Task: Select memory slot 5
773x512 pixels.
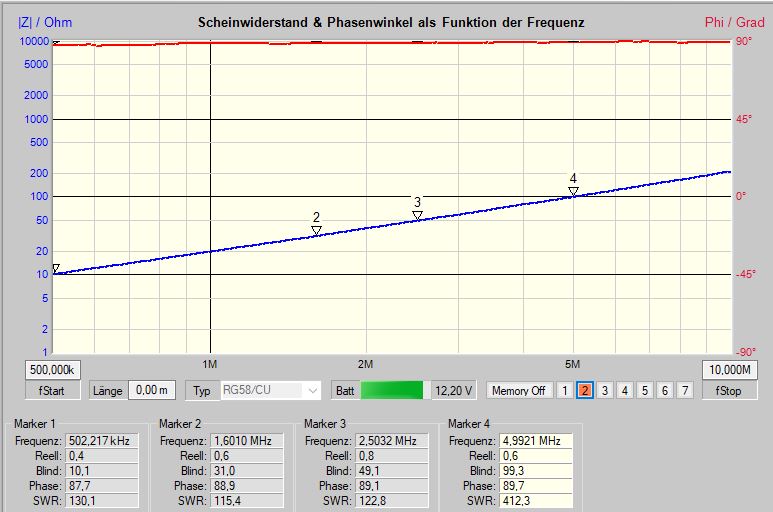Action: coord(645,391)
